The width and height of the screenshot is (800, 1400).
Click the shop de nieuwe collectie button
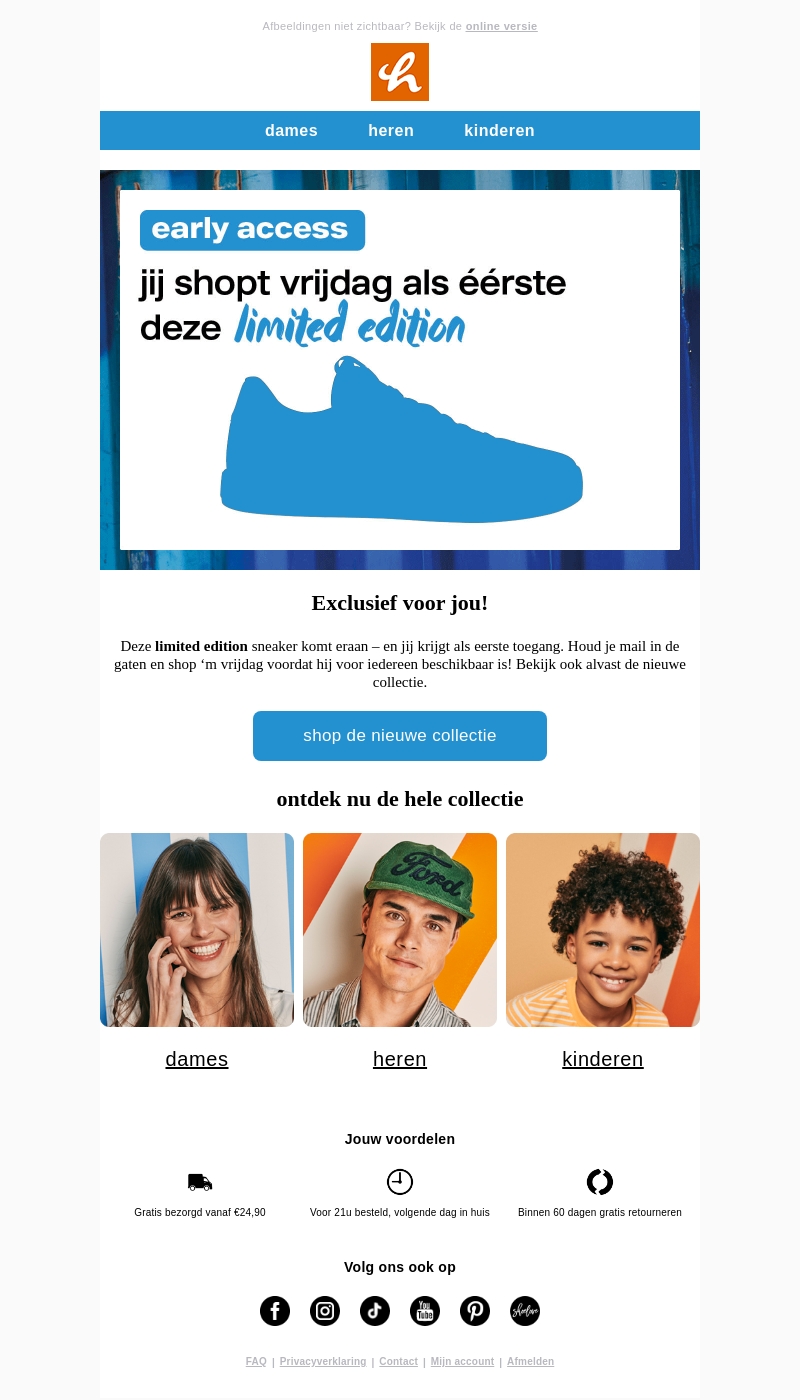click(x=400, y=736)
